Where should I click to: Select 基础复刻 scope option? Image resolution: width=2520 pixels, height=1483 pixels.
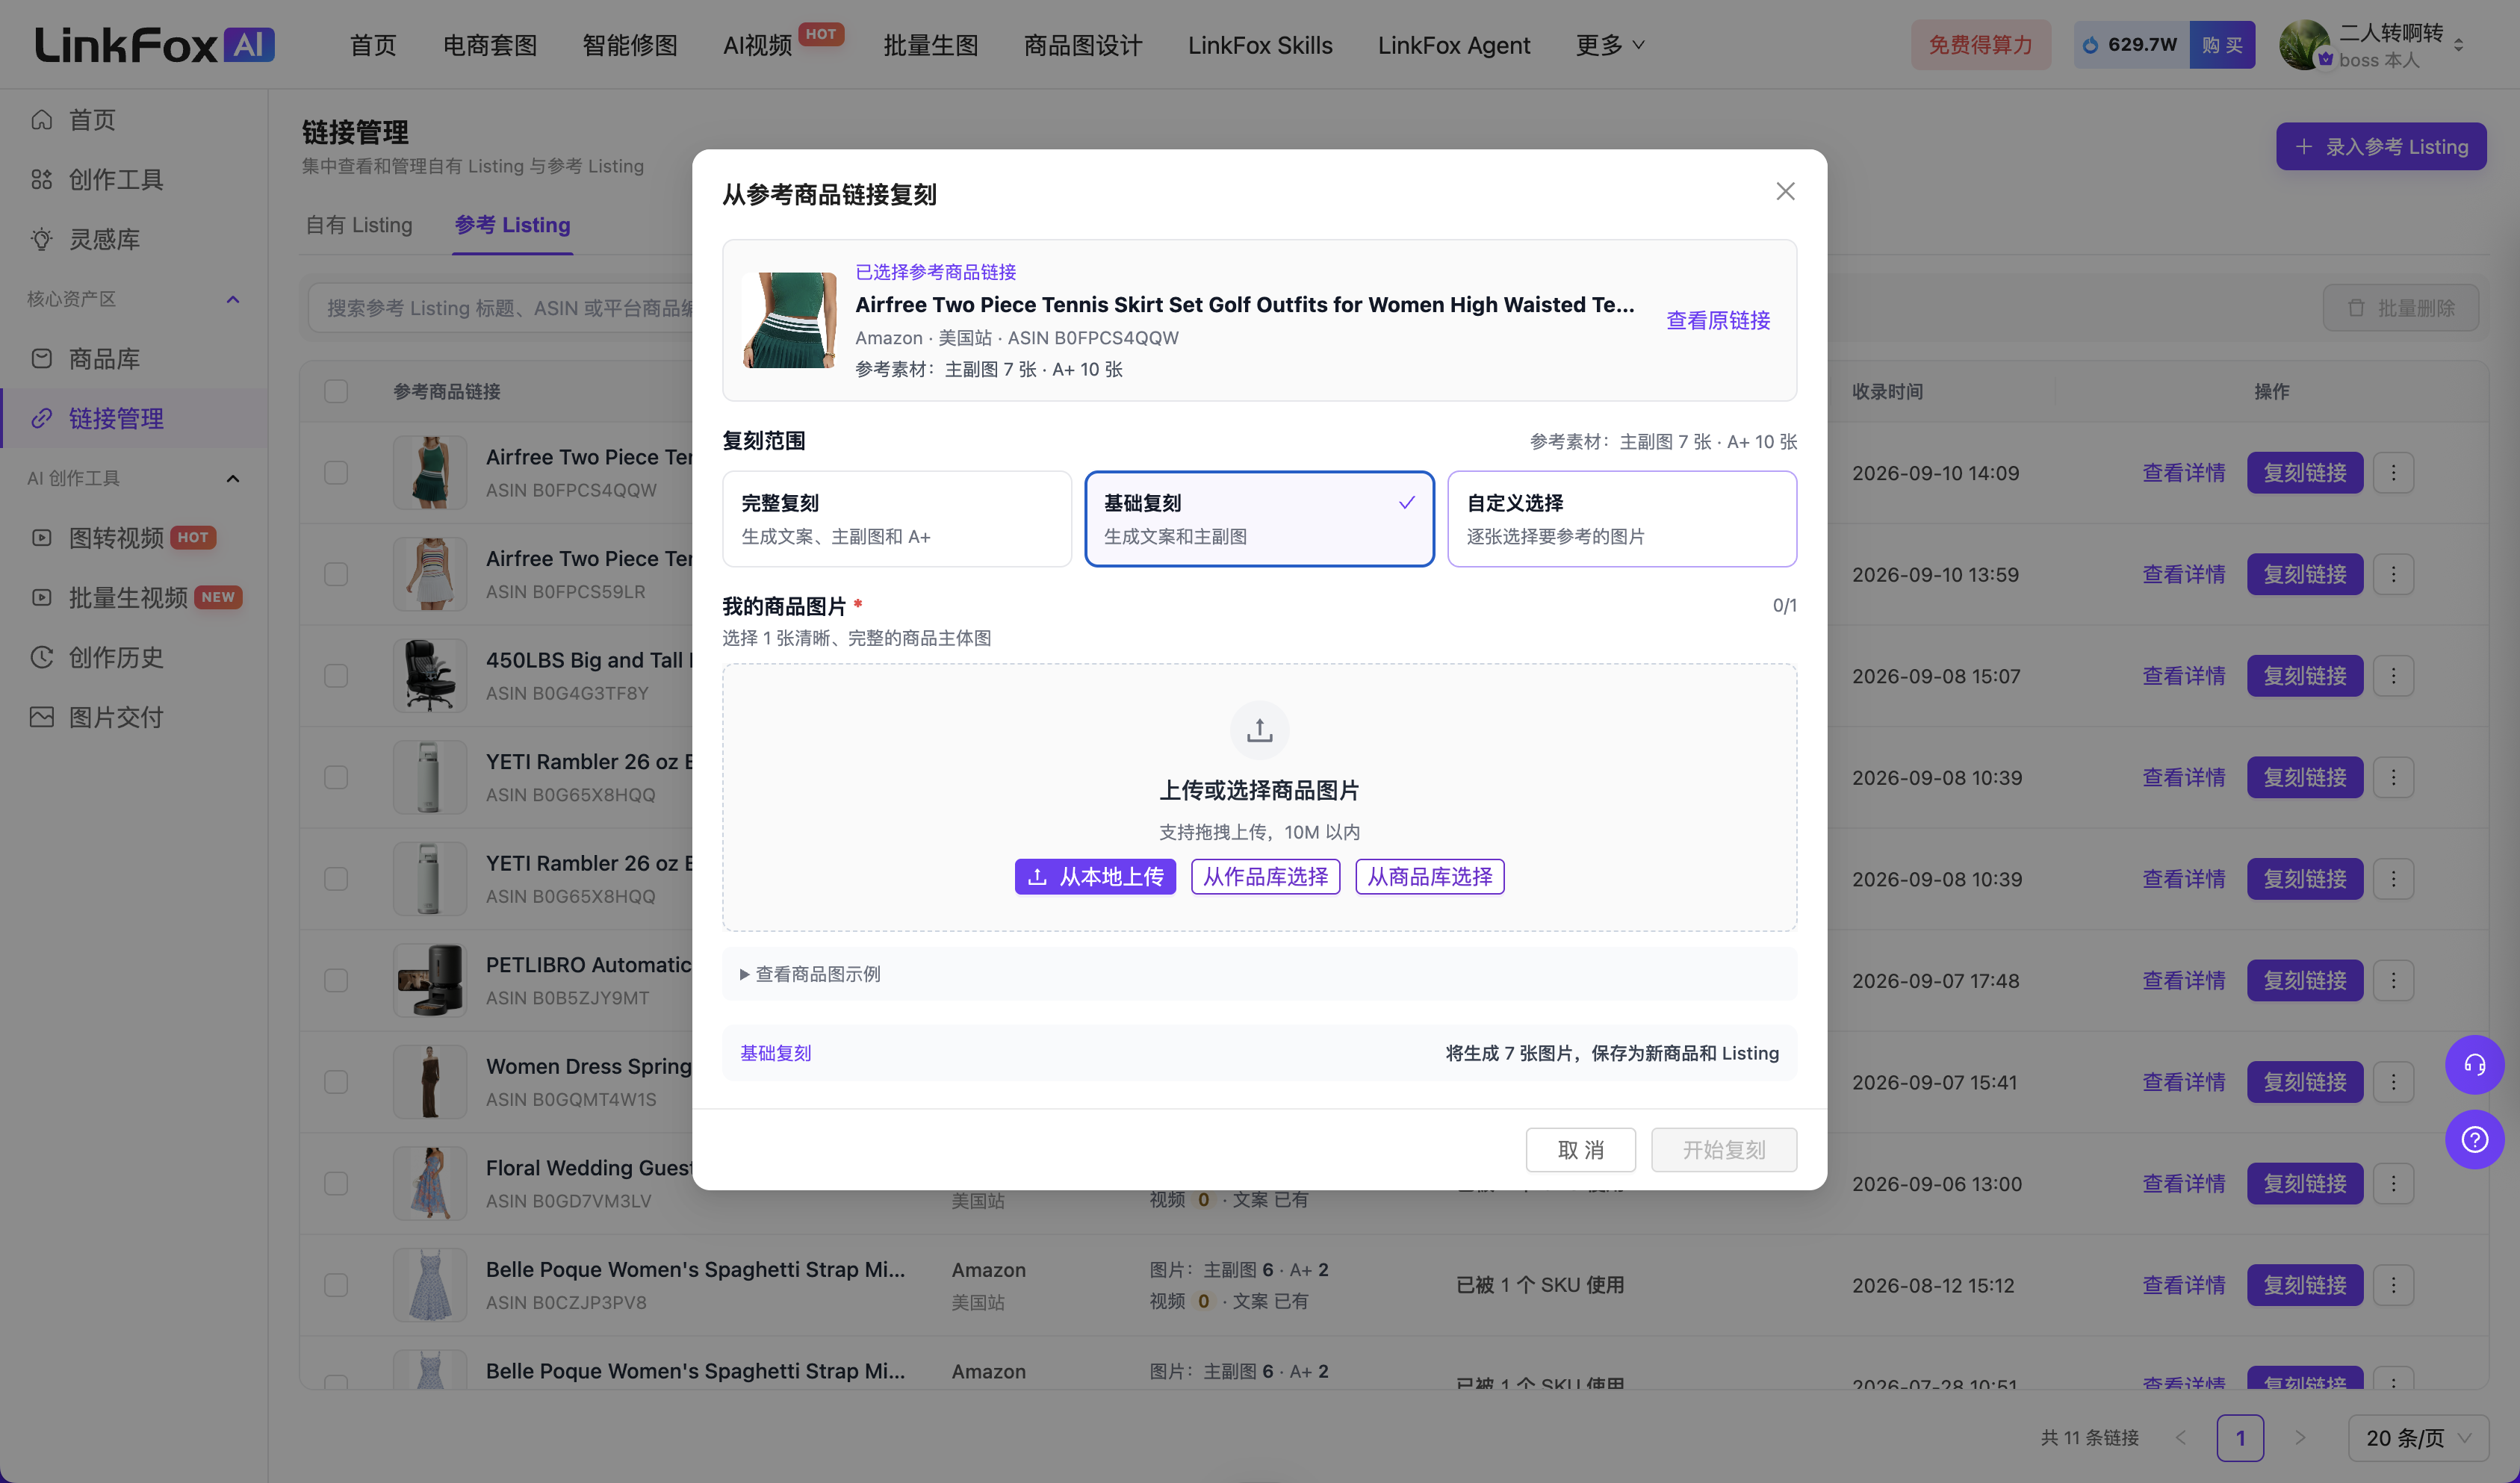click(x=1259, y=519)
